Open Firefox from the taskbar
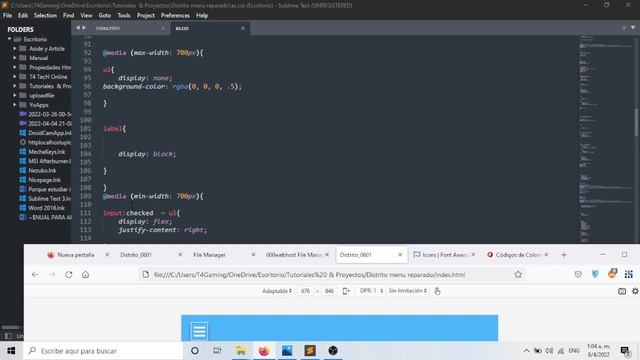Screen dimensions: 640x360 click(264, 351)
